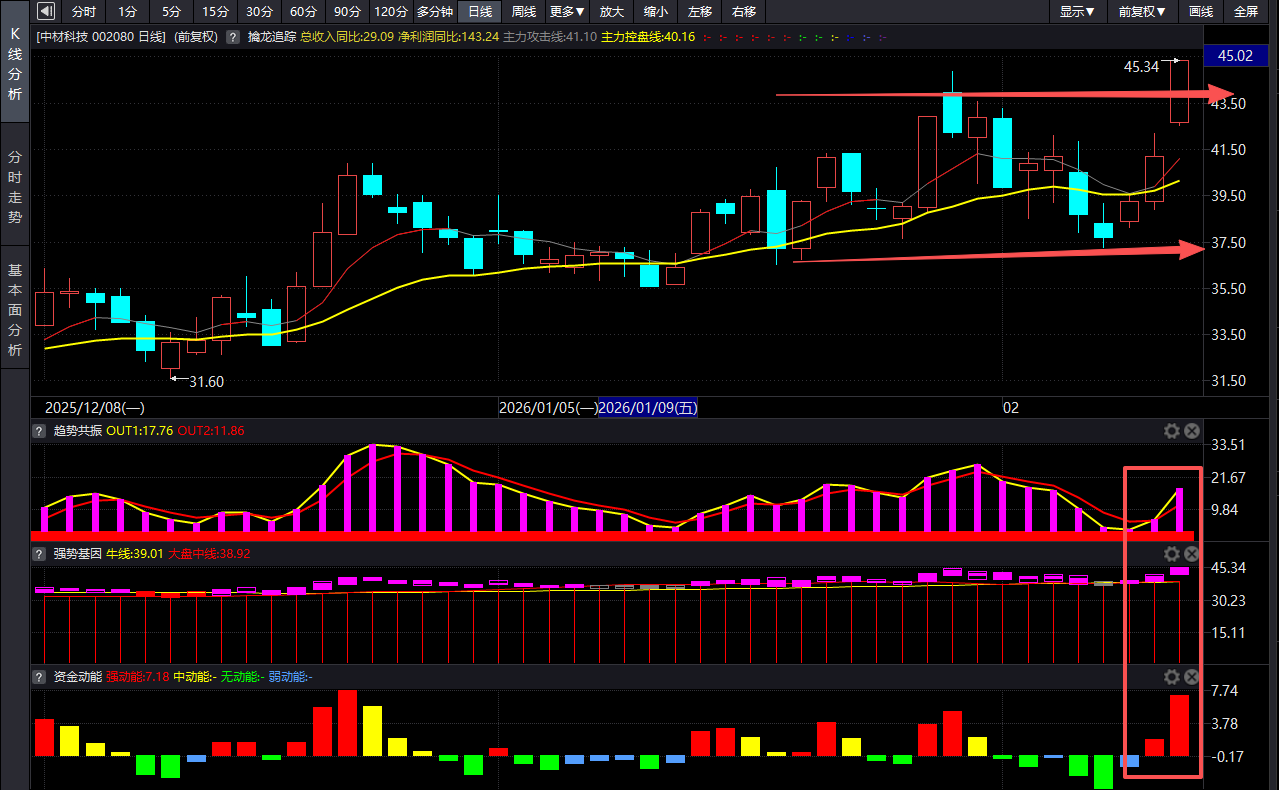1279x790 pixels.
Task: Click the 净利润同比:143.24 value
Action: [448, 37]
